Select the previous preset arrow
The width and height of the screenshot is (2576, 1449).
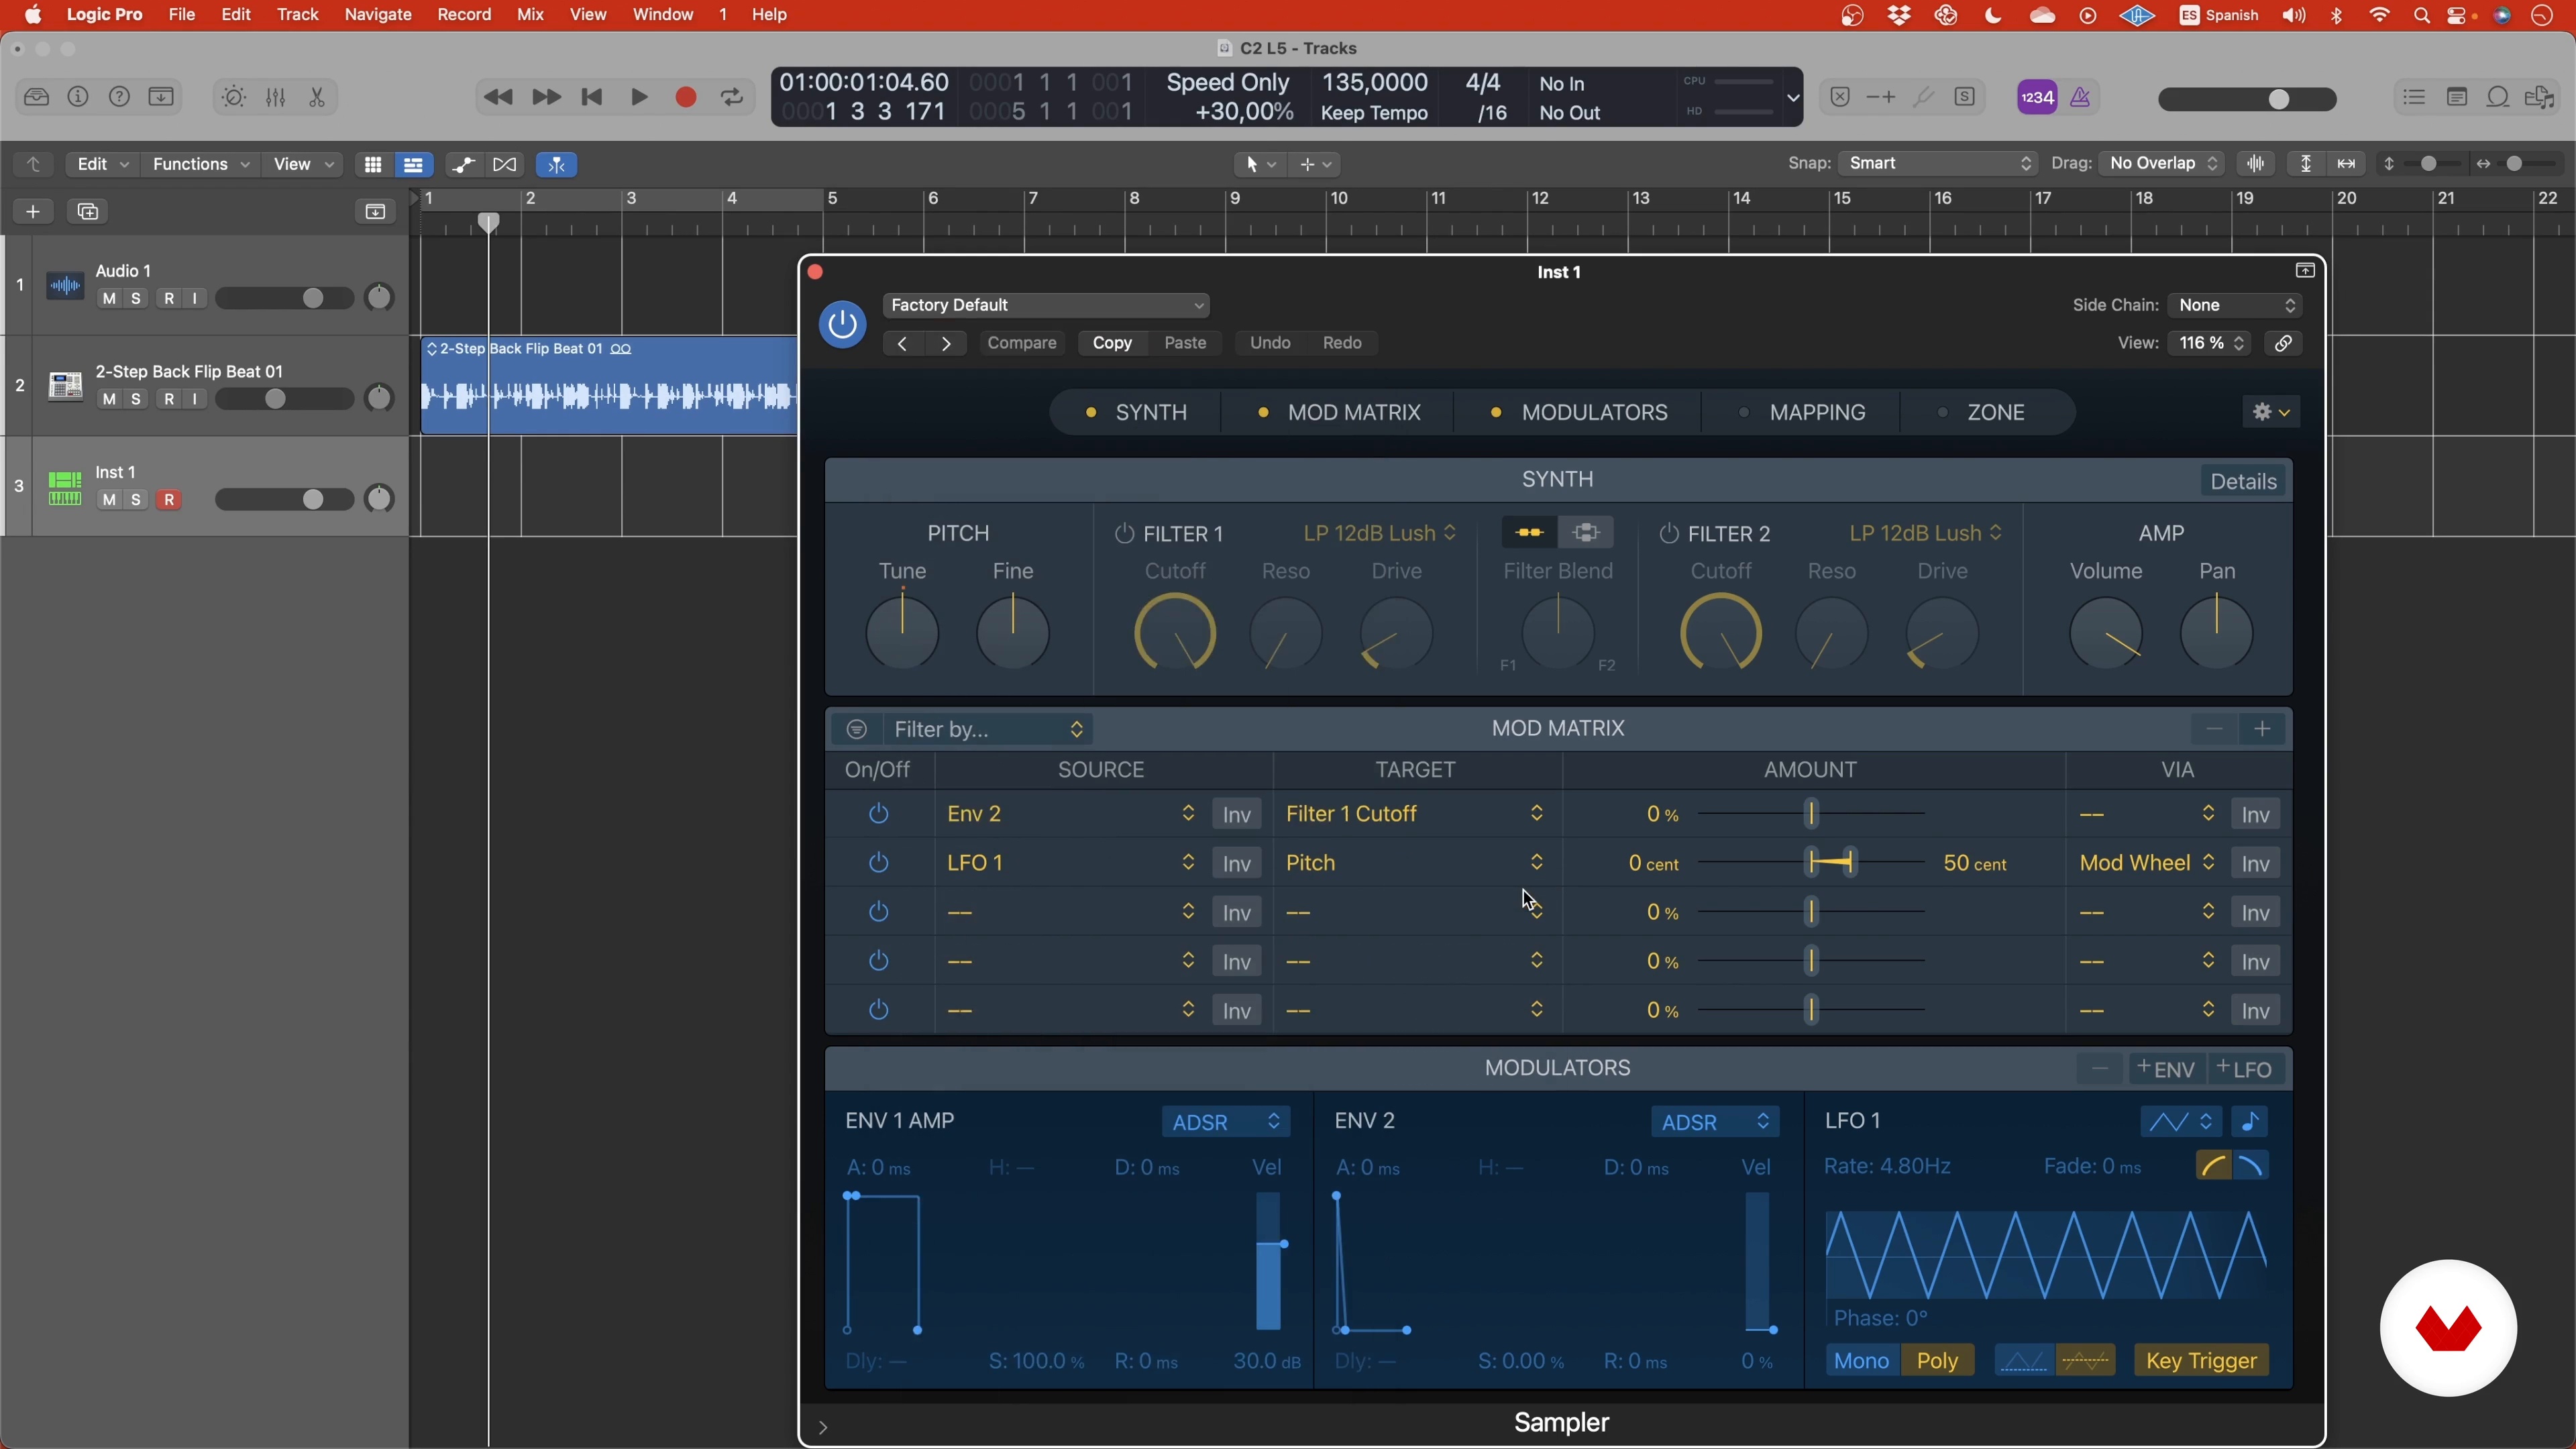(902, 343)
